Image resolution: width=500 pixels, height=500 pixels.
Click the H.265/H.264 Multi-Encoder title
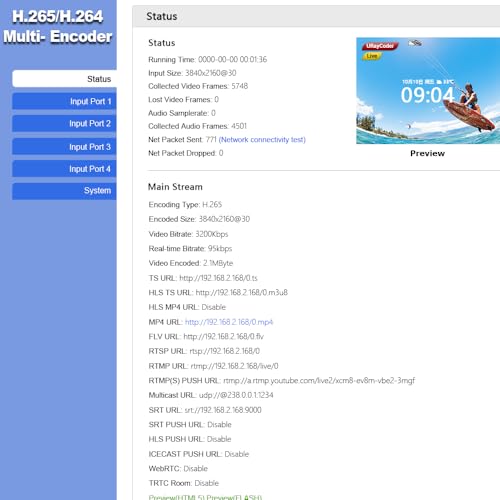[58, 27]
